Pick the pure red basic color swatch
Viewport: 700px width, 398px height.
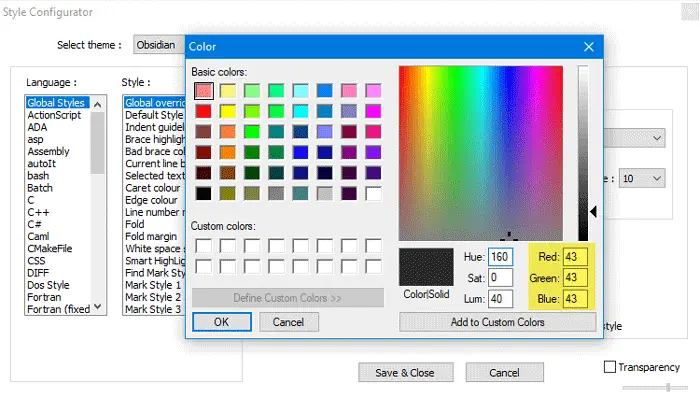[204, 111]
